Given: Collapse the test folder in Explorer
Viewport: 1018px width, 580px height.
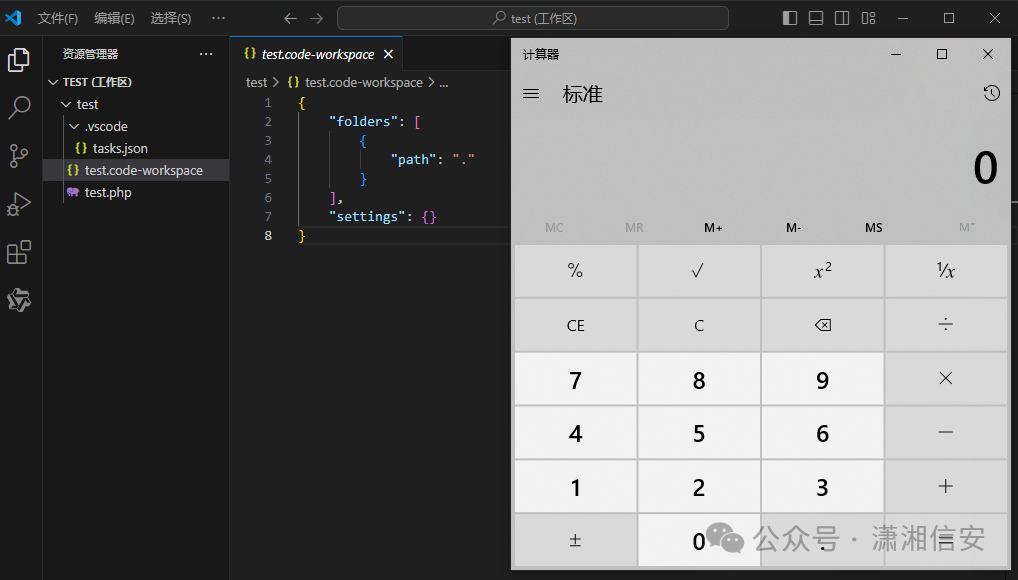Looking at the screenshot, I should (x=65, y=103).
